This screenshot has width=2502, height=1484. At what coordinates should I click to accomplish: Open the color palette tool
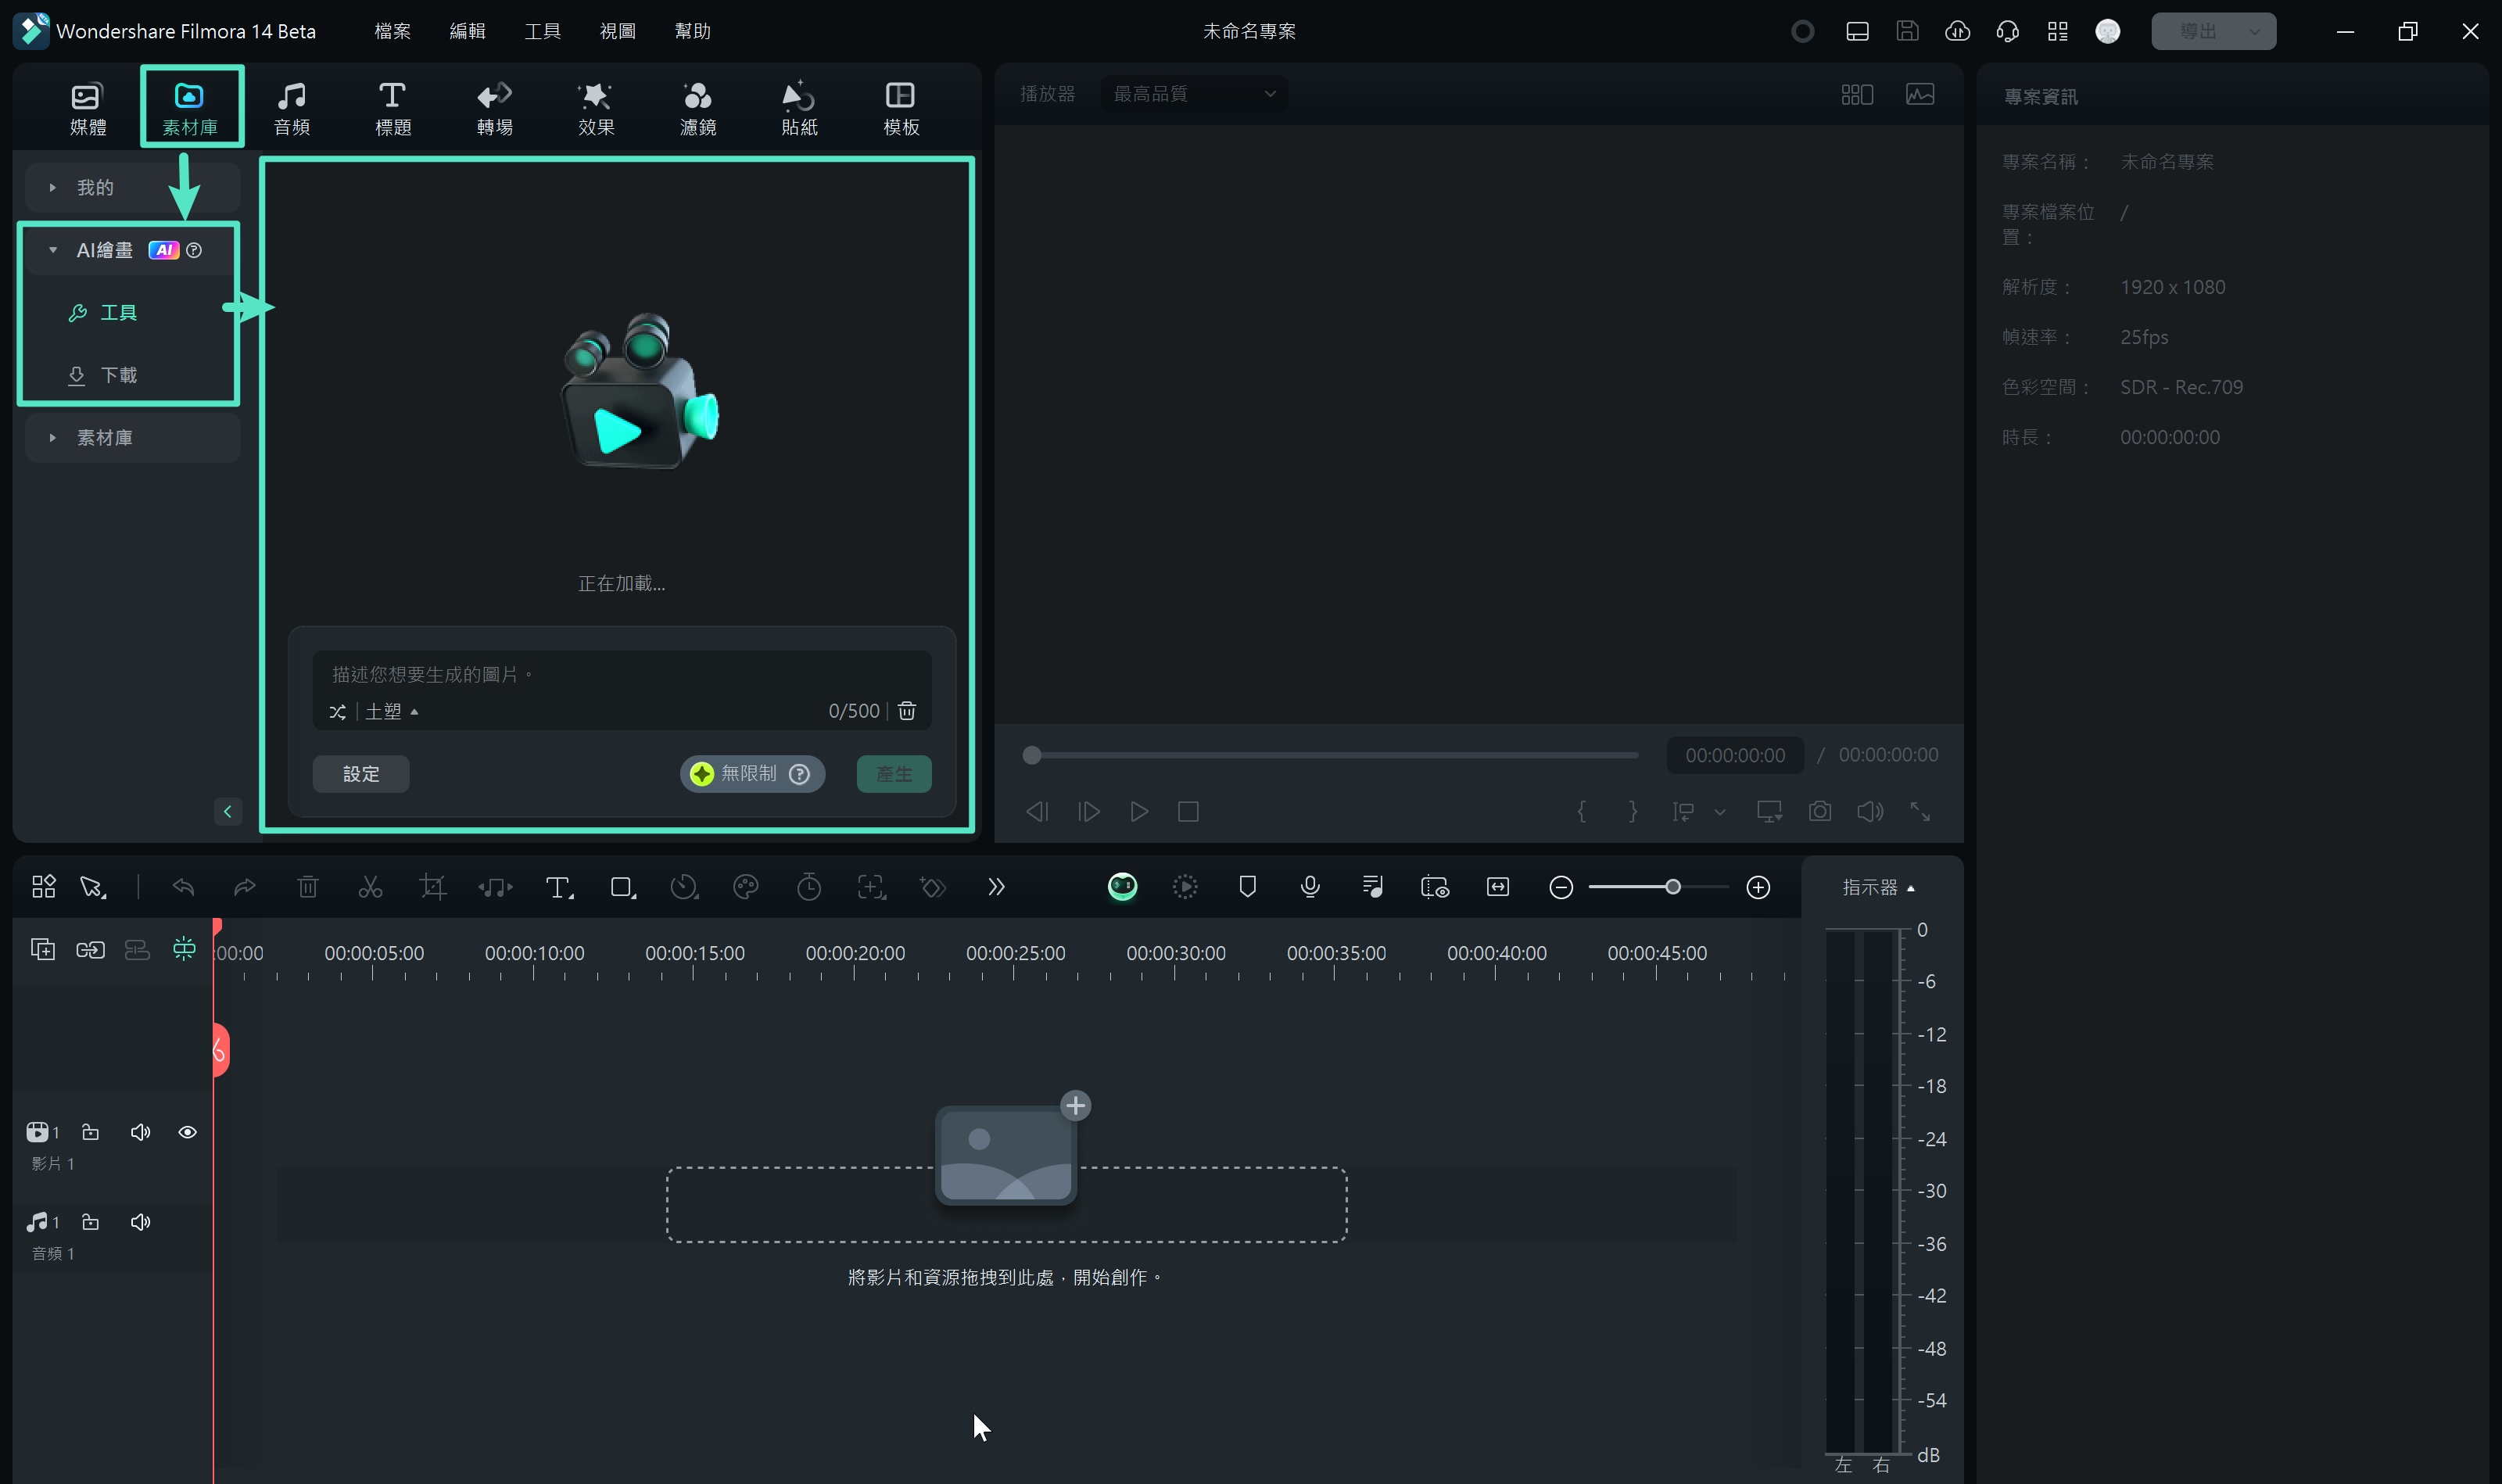pos(746,887)
